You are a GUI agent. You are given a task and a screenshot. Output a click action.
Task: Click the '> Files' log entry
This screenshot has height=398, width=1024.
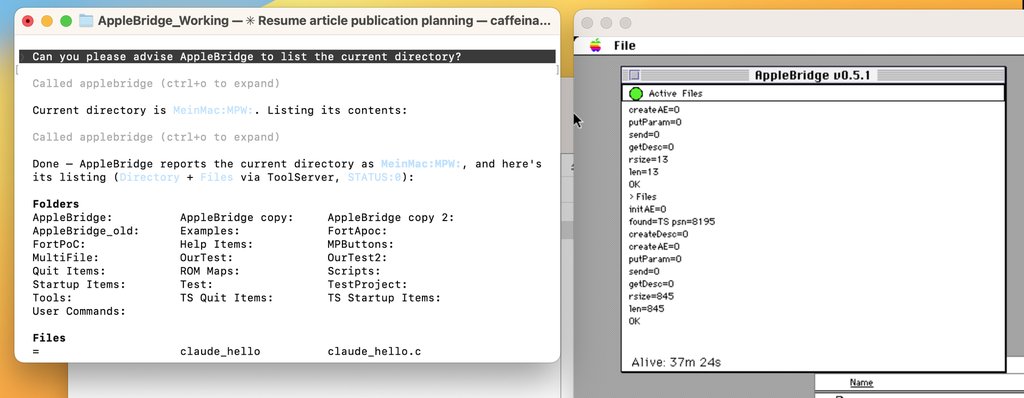pyautogui.click(x=643, y=197)
